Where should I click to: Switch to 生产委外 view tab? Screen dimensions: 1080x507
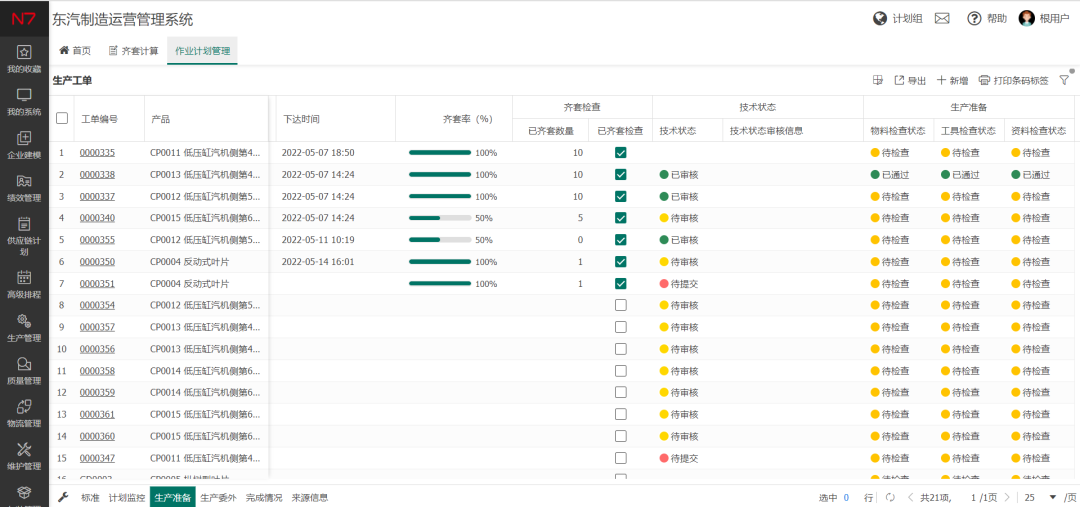[x=218, y=497]
